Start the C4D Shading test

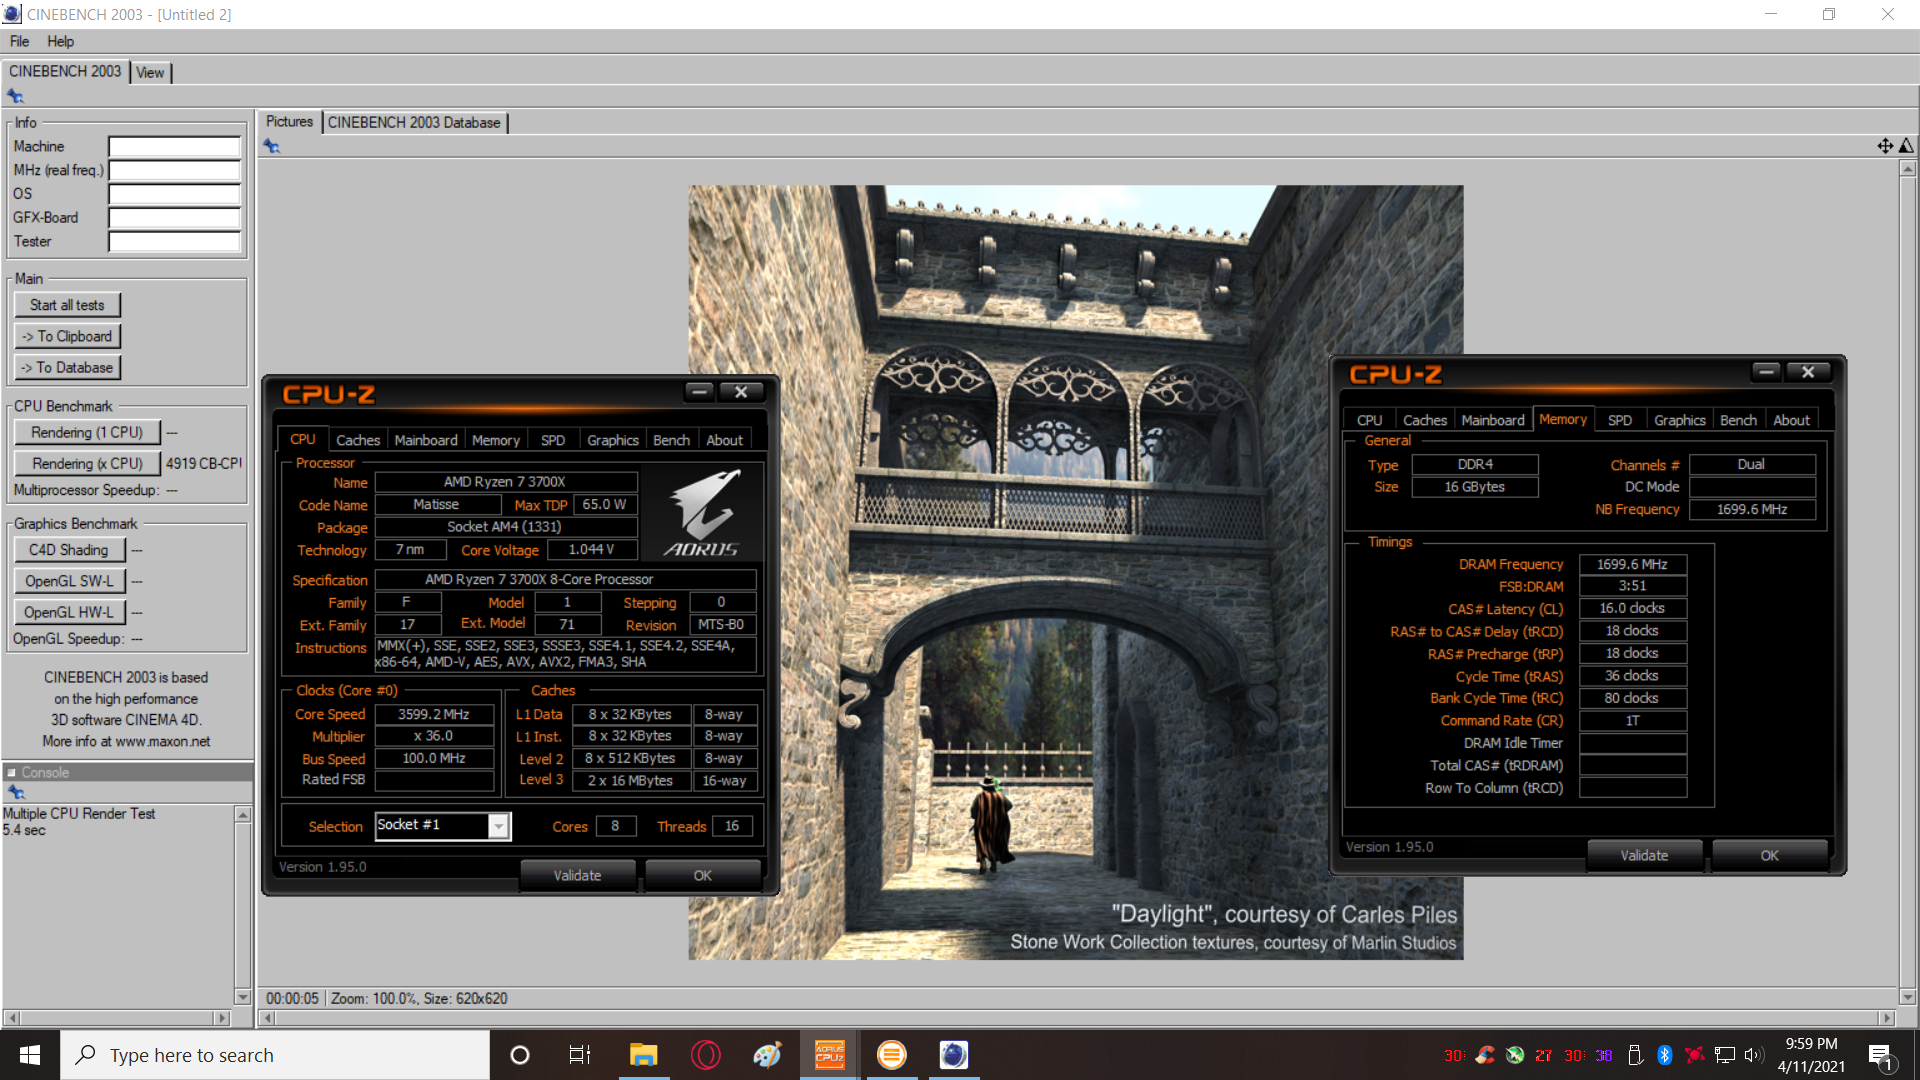click(69, 550)
